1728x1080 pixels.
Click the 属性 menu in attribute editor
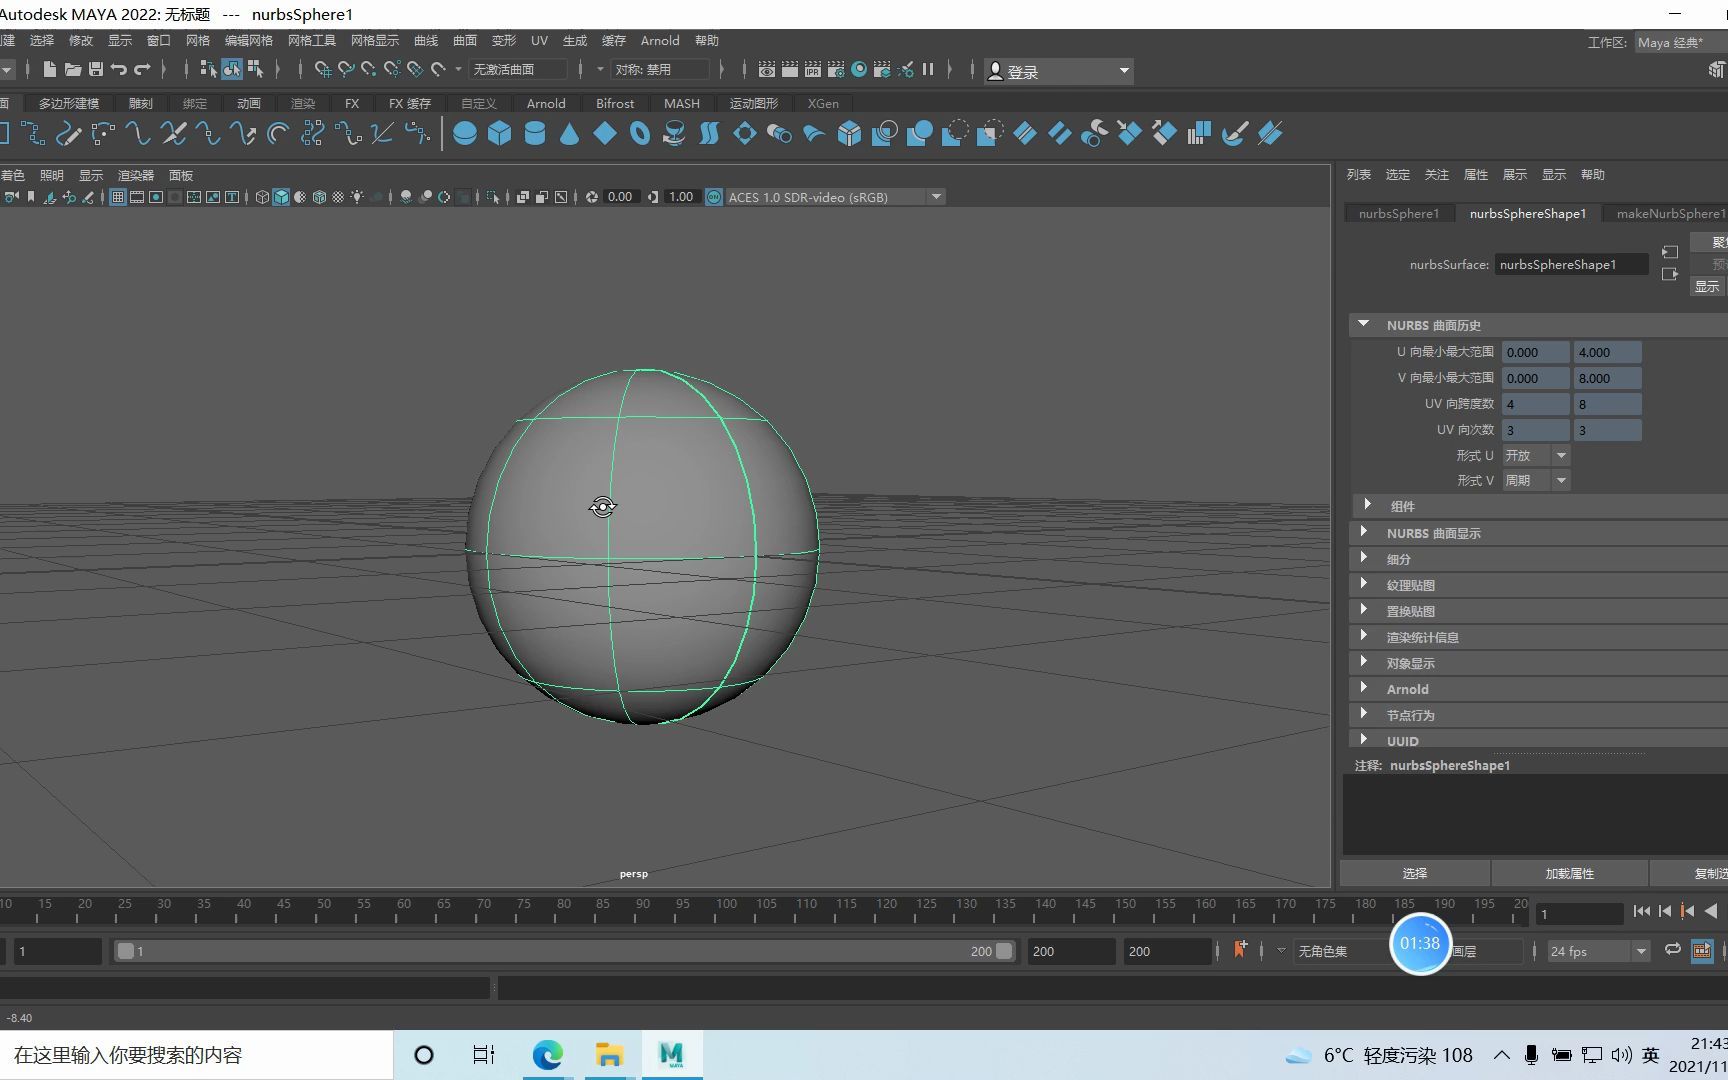pyautogui.click(x=1476, y=175)
